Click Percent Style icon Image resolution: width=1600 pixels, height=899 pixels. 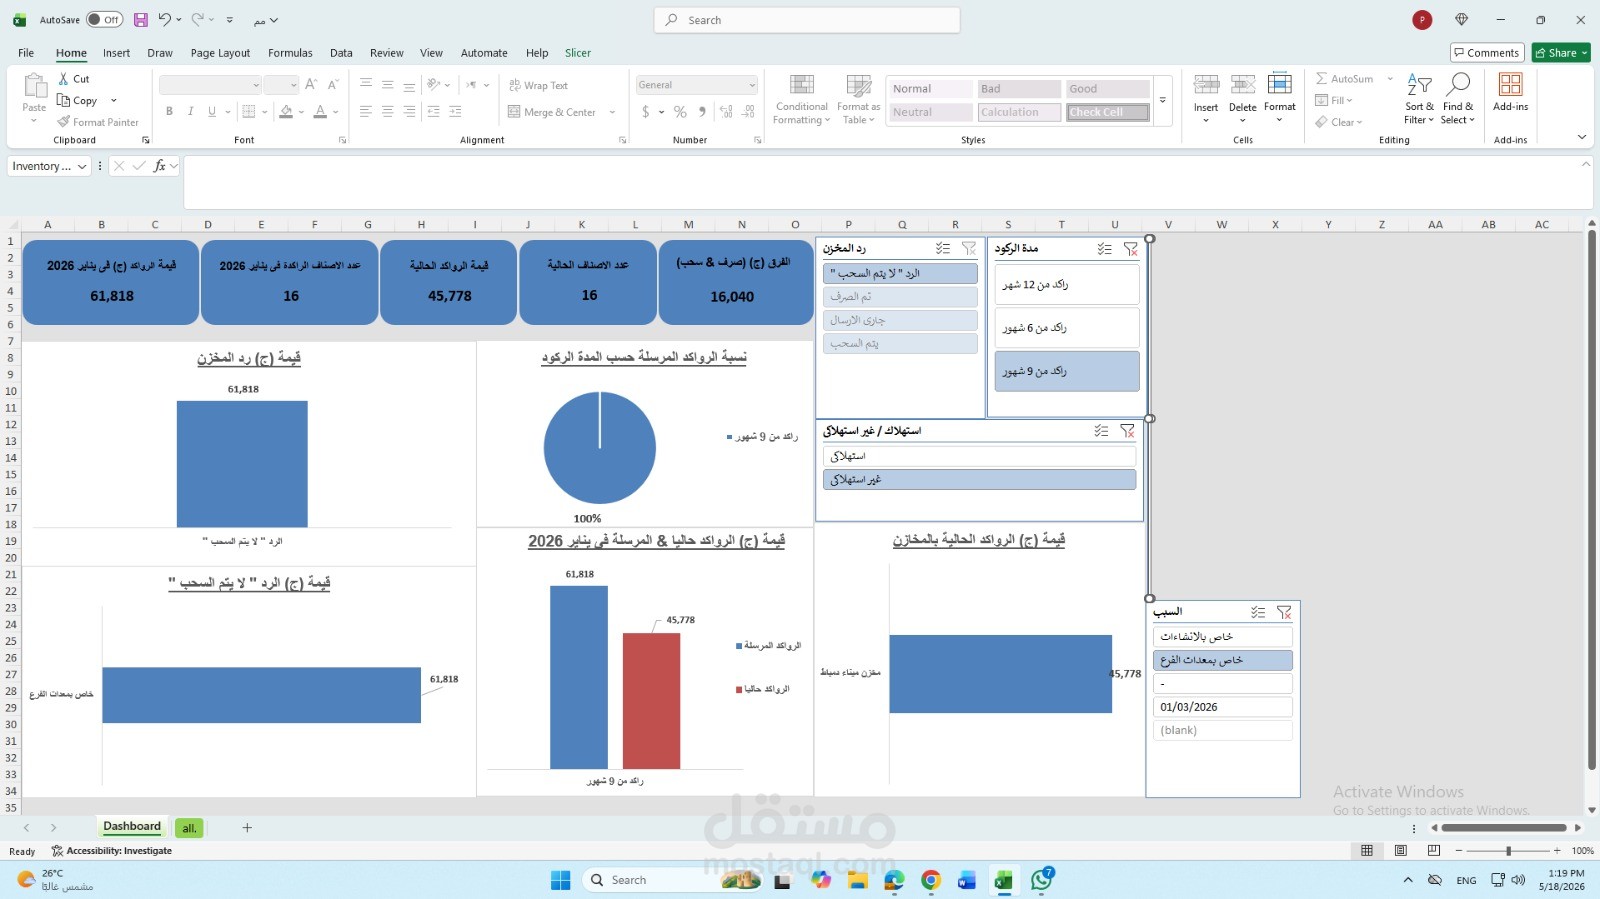point(680,112)
